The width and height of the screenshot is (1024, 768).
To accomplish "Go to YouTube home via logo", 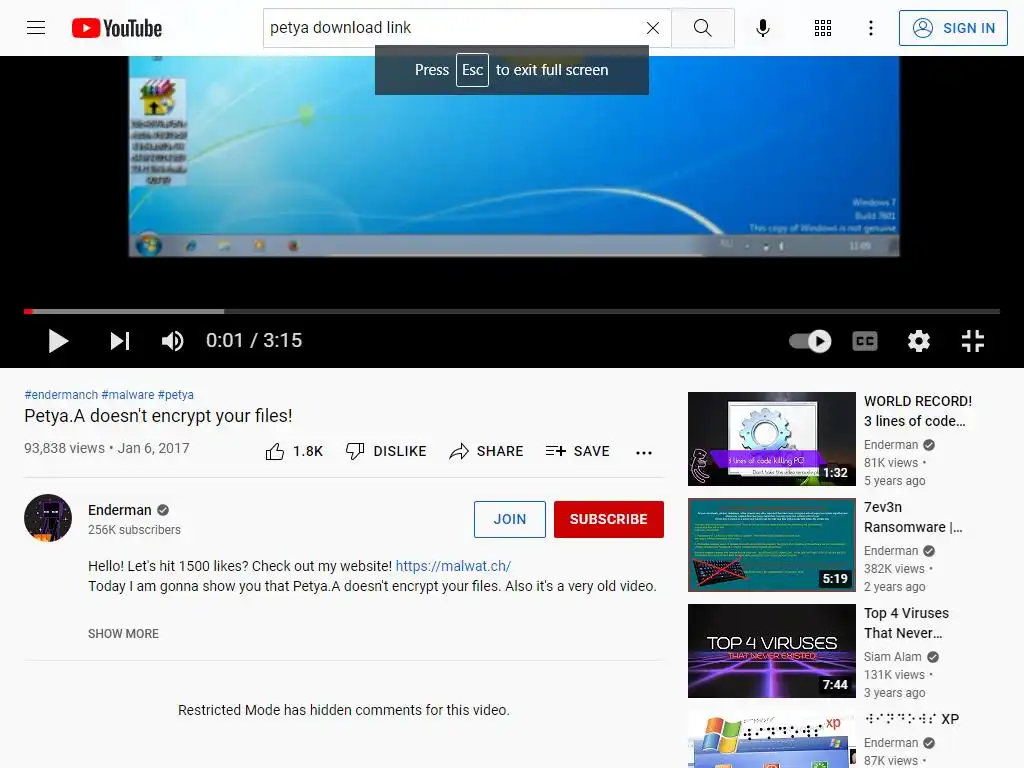I will click(117, 28).
